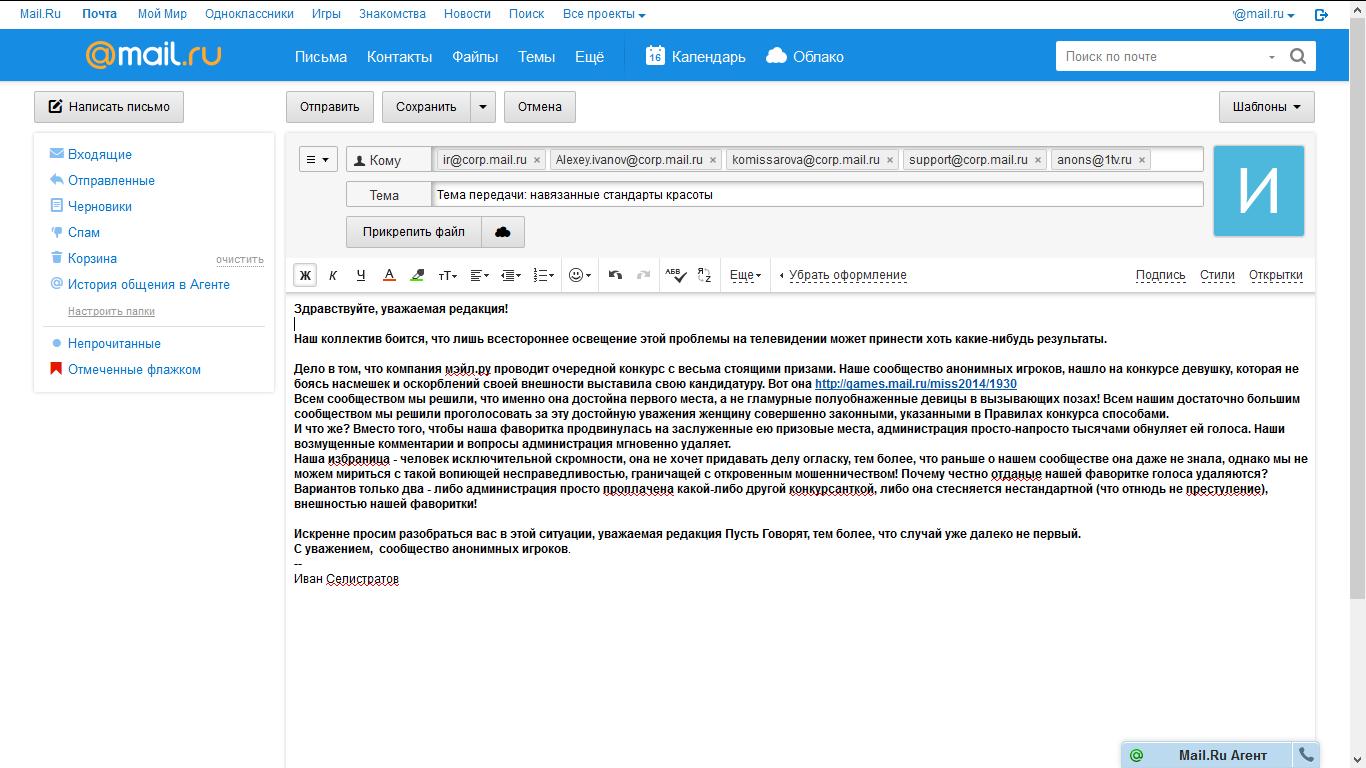Open История общения в Агенте

(x=149, y=285)
